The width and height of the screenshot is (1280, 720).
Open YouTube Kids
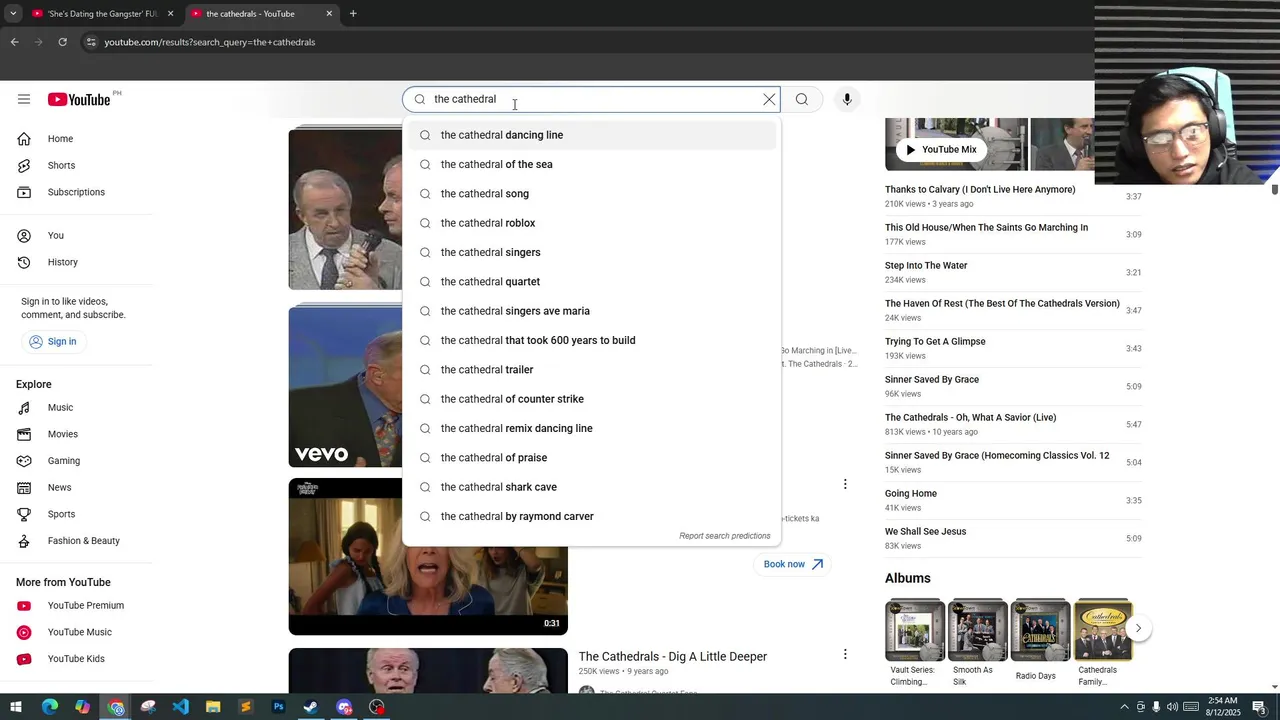coord(77,659)
